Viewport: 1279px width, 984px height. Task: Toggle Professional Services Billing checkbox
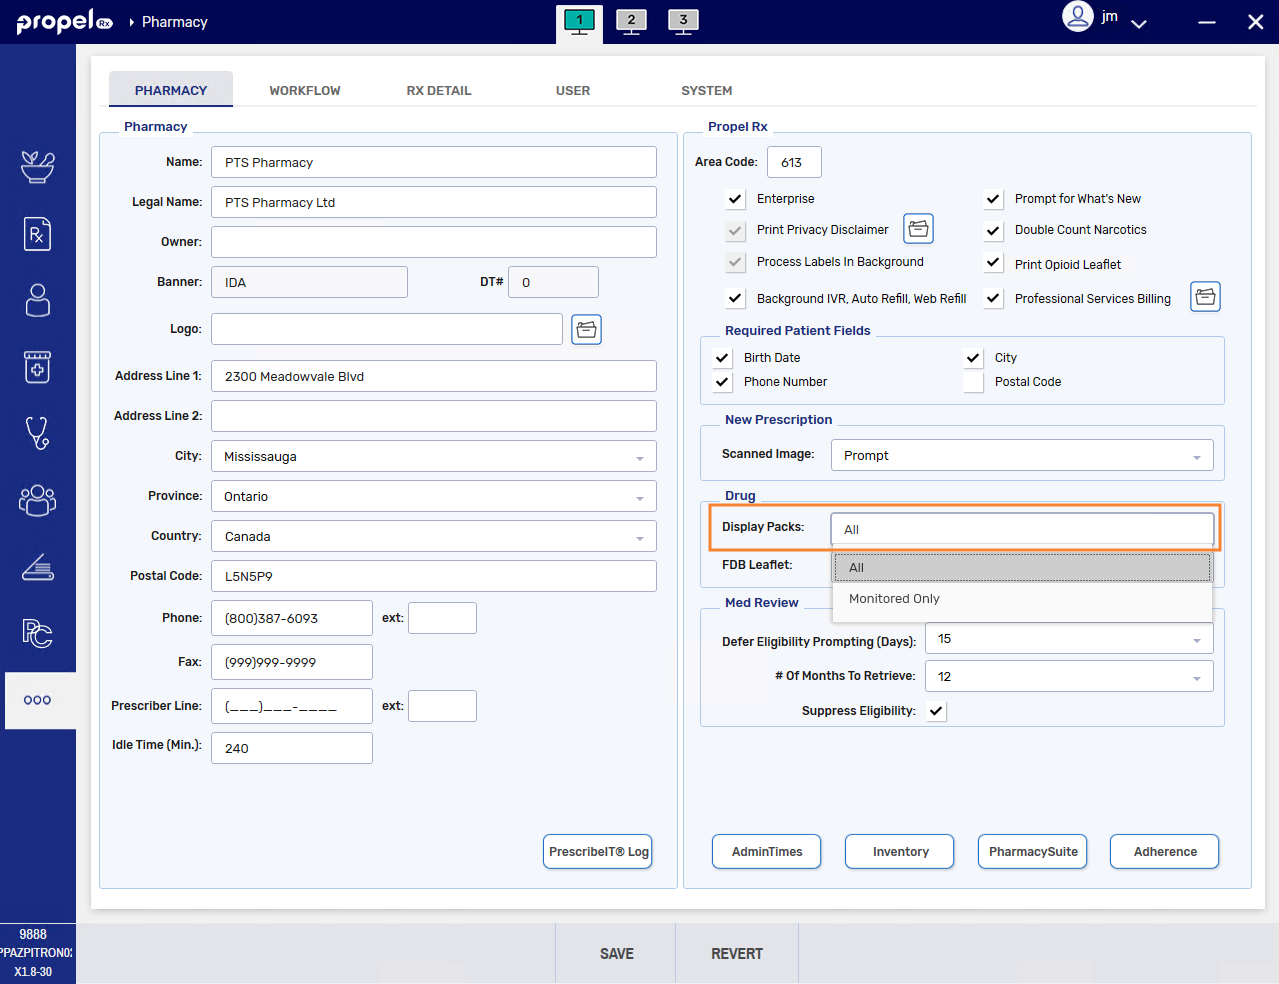coord(994,298)
